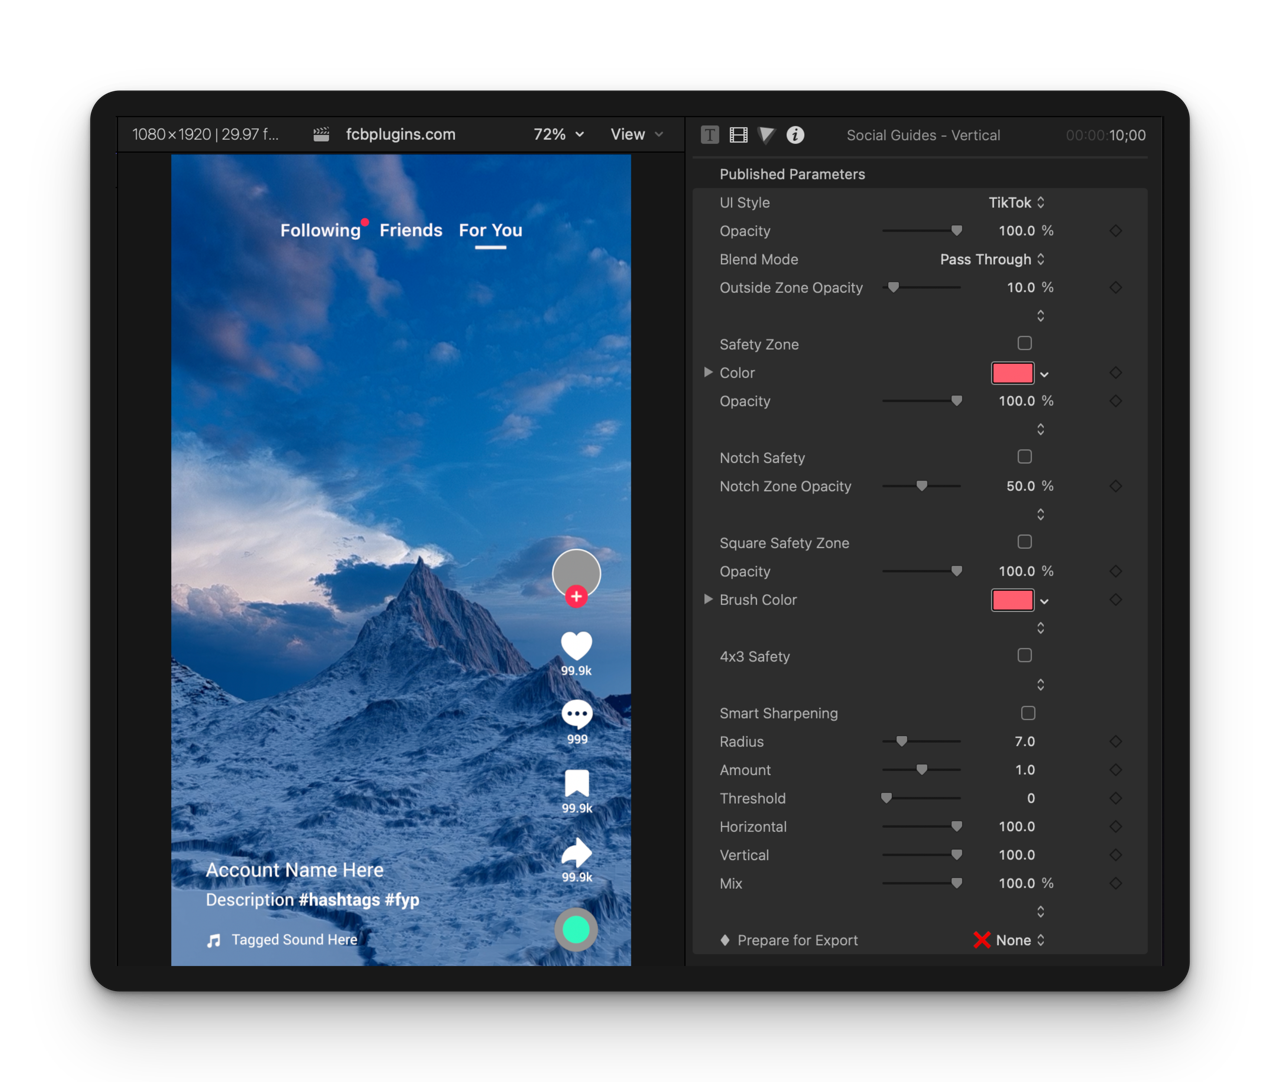
Task: Add keyframe diamond for Outside Zone Opacity
Action: [x=1116, y=288]
